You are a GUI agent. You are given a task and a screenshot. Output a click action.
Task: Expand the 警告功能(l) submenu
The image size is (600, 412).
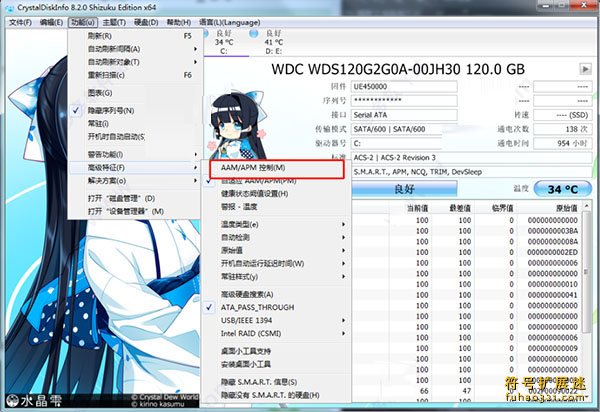click(135, 155)
